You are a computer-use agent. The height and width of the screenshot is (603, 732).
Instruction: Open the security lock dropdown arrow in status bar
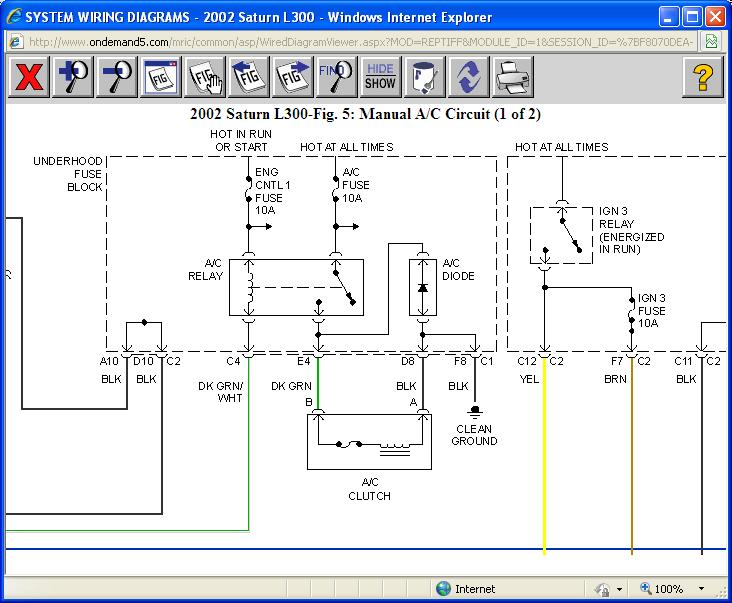point(620,589)
